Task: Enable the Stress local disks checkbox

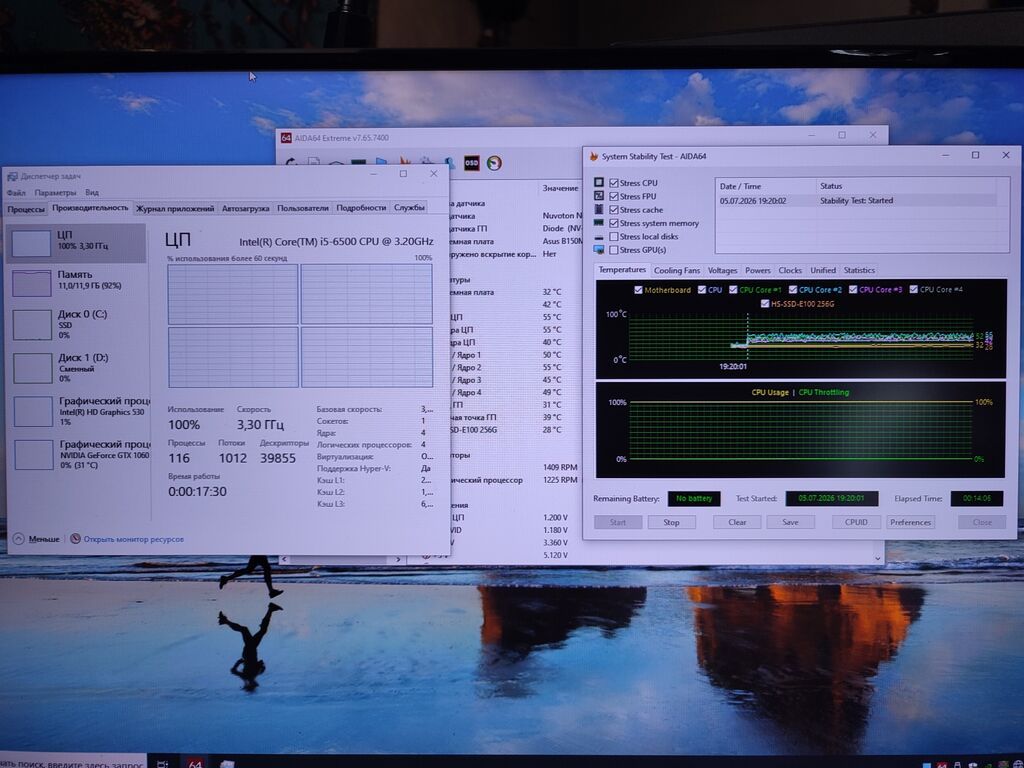Action: [614, 236]
